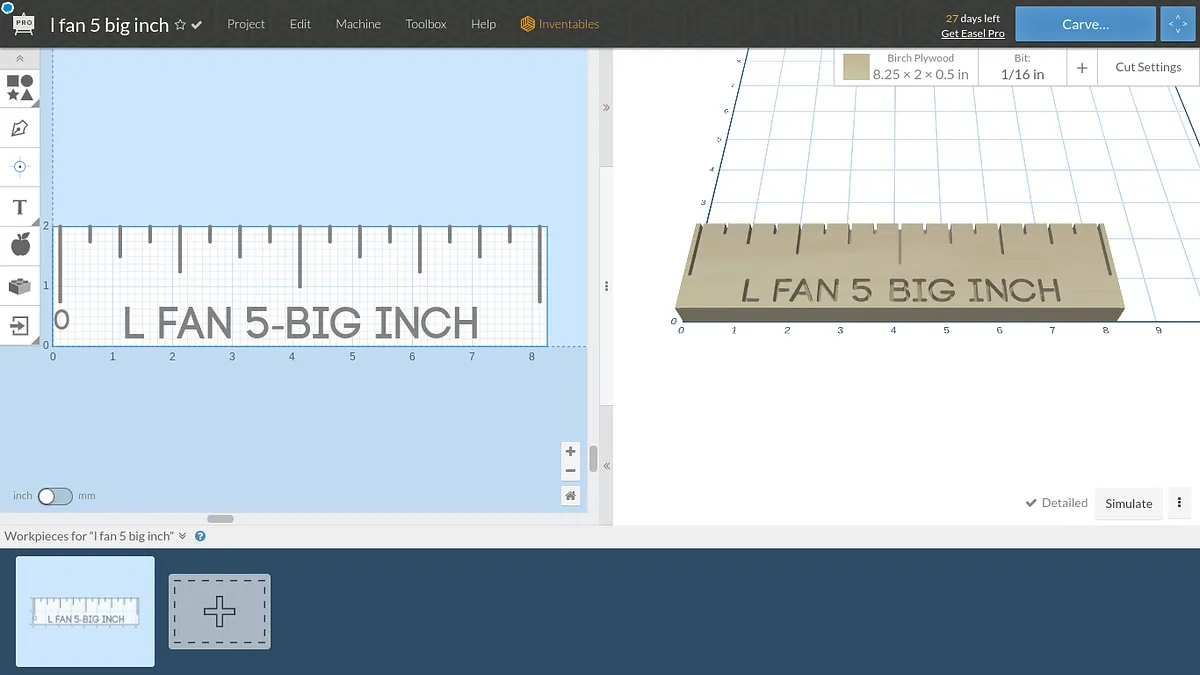Image resolution: width=1200 pixels, height=675 pixels.
Task: Open the Toolbox menu
Action: click(x=426, y=24)
